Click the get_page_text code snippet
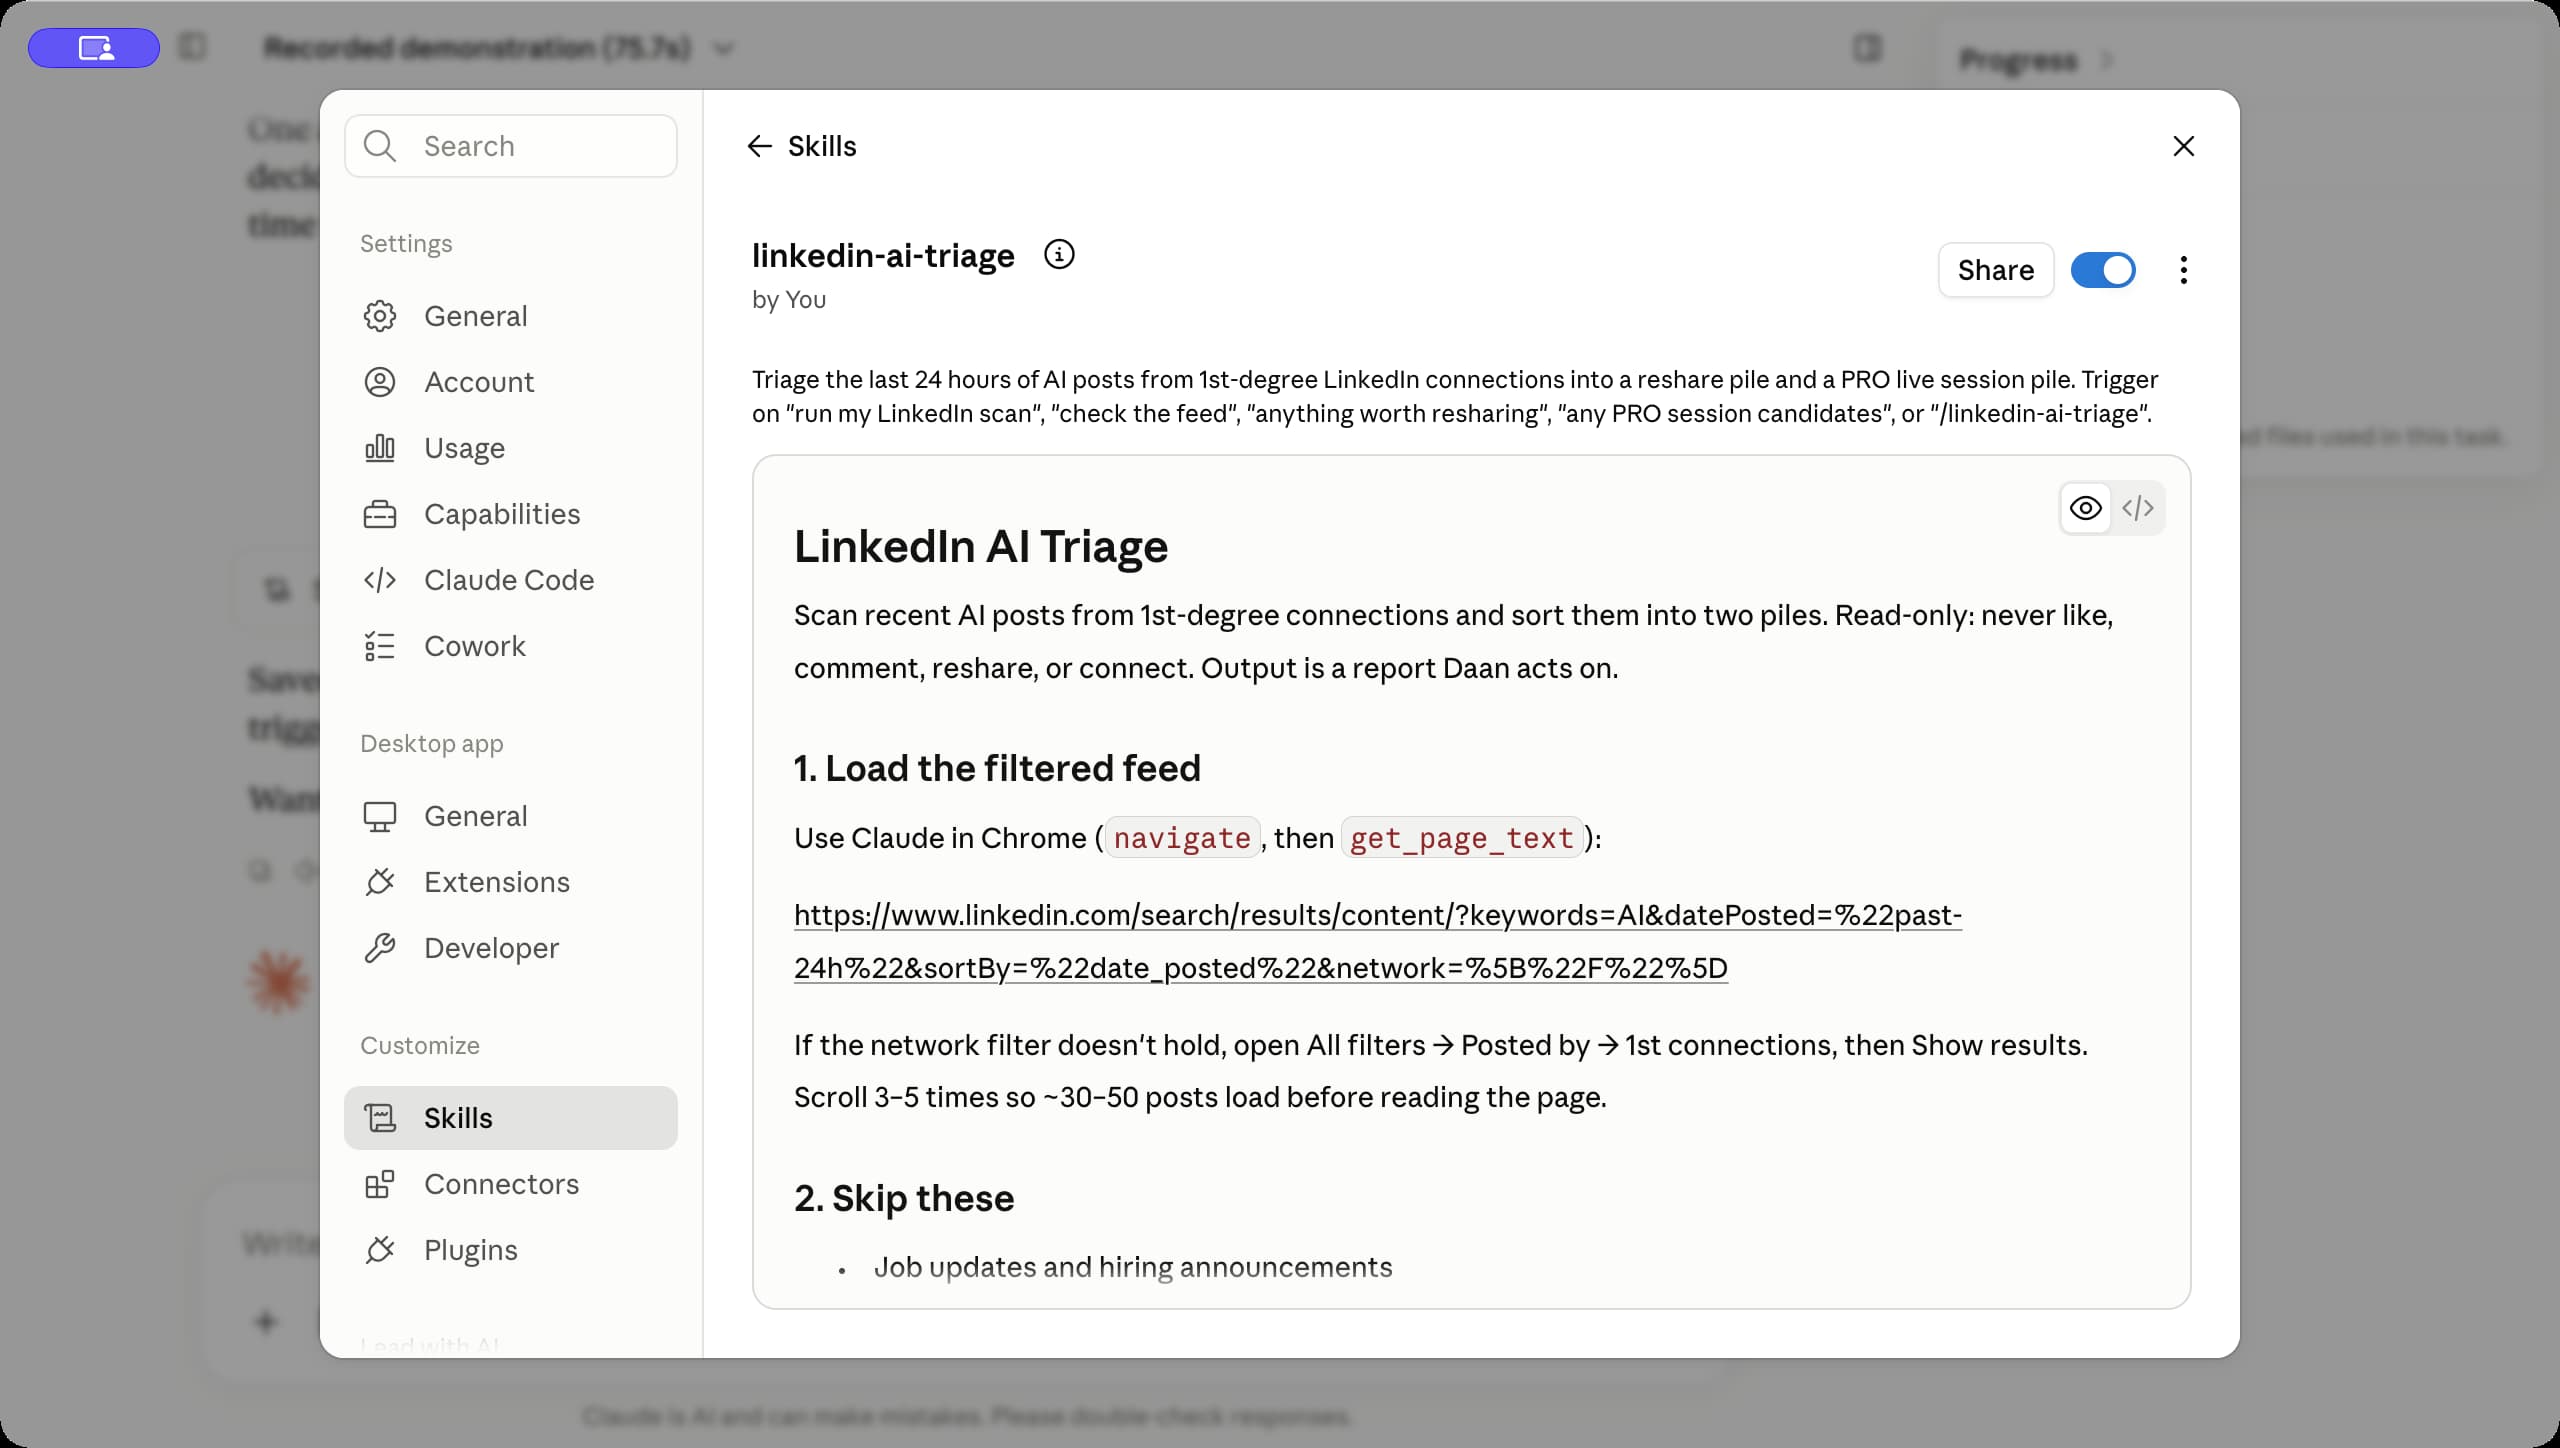Image resolution: width=2560 pixels, height=1448 pixels. (x=1462, y=838)
